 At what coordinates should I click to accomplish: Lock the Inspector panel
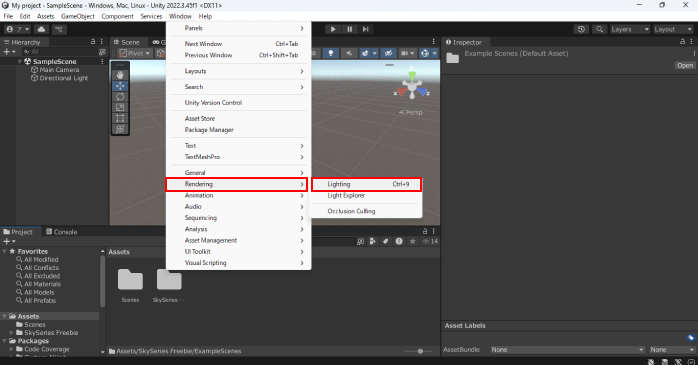682,41
